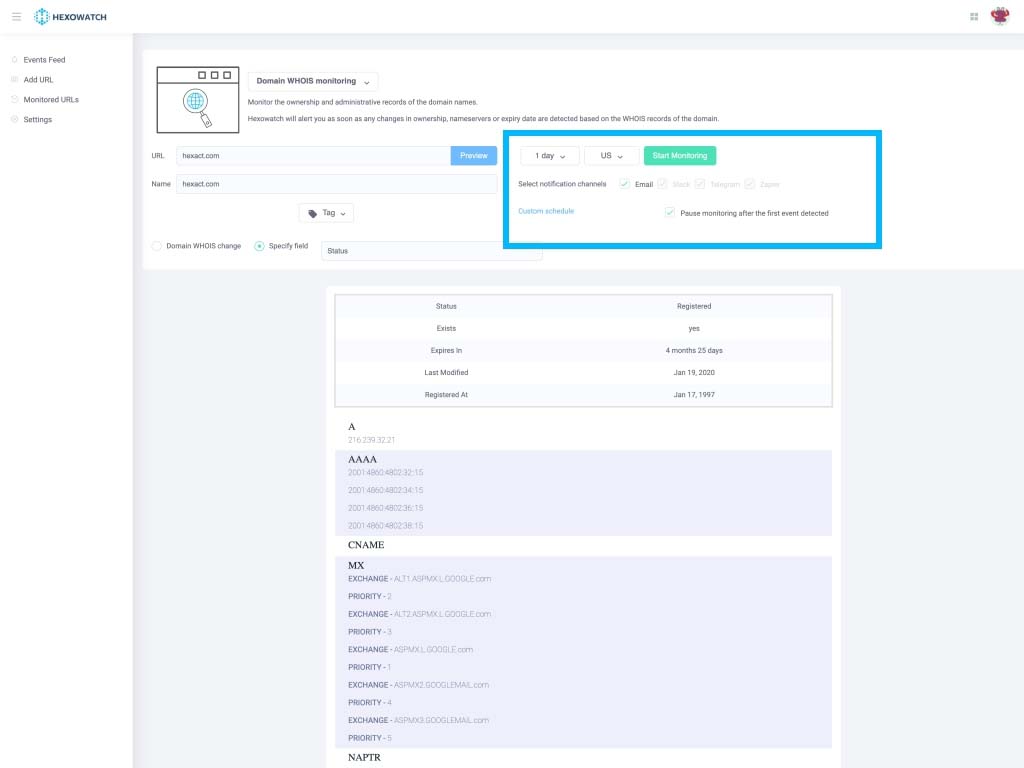This screenshot has width=1024, height=768.
Task: Click the '4 months 25 days' value
Action: tap(694, 351)
